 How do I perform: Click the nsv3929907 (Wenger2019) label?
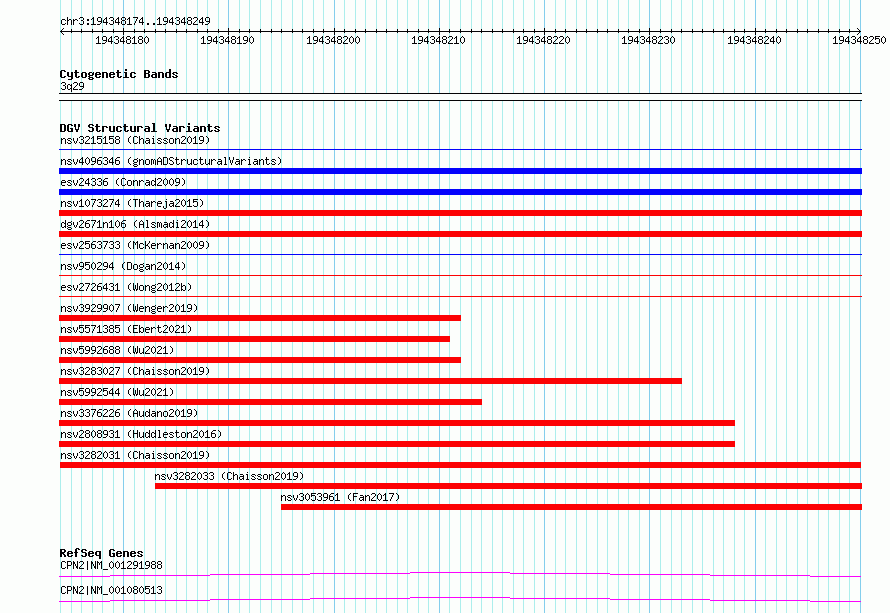pyautogui.click(x=129, y=308)
